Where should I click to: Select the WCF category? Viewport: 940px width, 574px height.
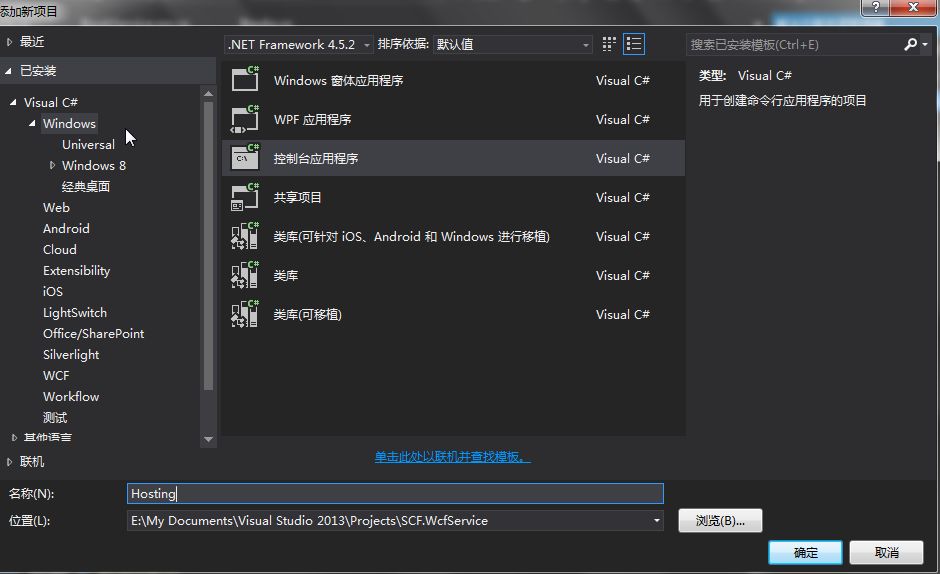tap(56, 375)
